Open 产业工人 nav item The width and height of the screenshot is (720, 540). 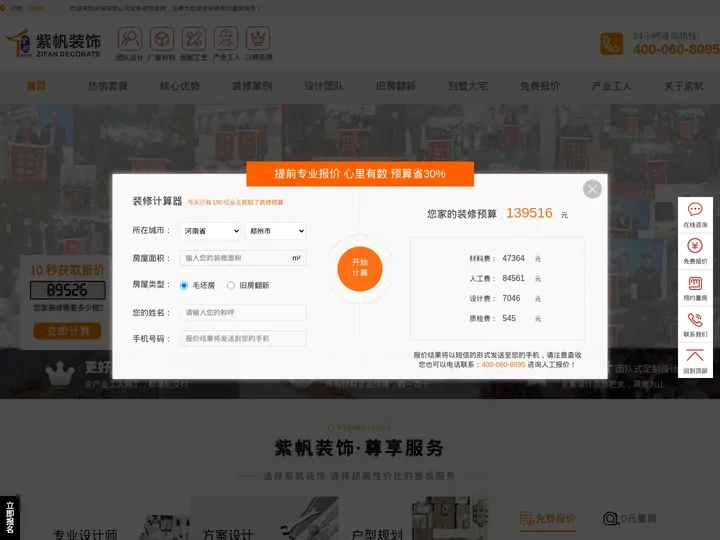click(x=612, y=86)
